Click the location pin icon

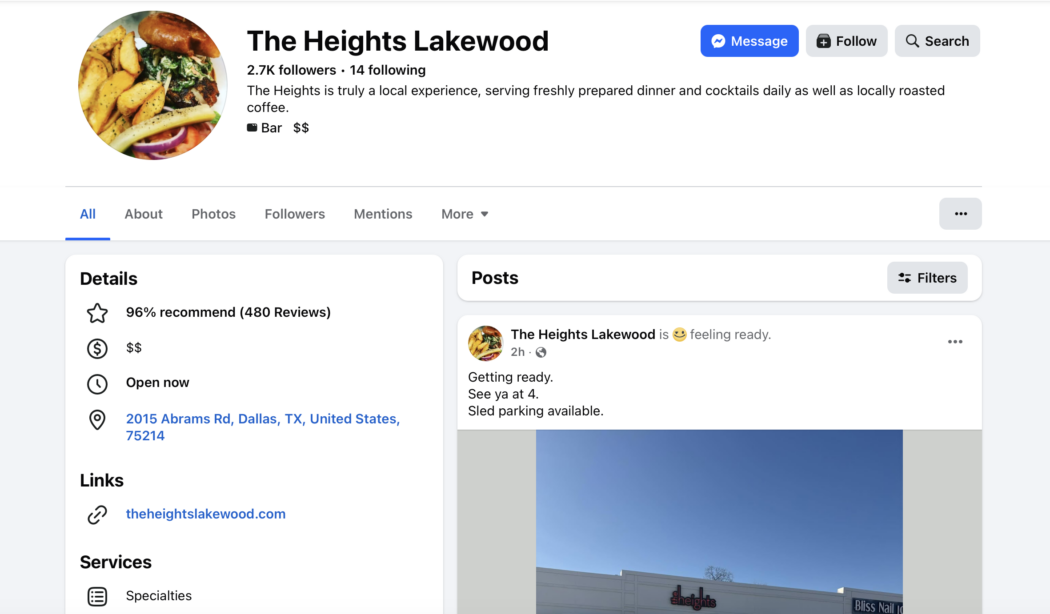(x=97, y=420)
